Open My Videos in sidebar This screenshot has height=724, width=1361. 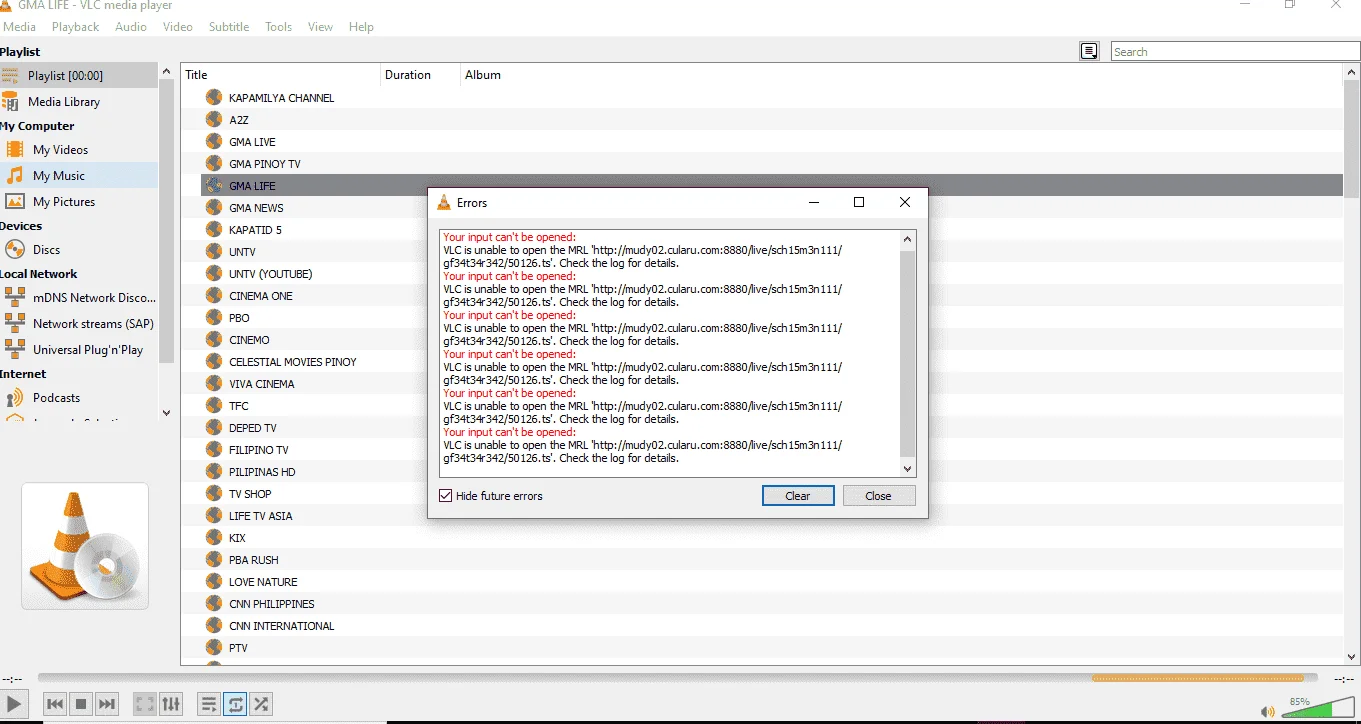79,150
